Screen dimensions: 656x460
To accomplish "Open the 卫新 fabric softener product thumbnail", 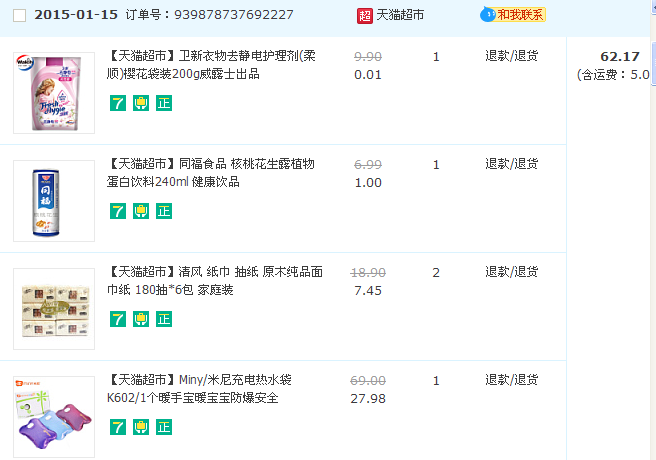I will tap(54, 93).
